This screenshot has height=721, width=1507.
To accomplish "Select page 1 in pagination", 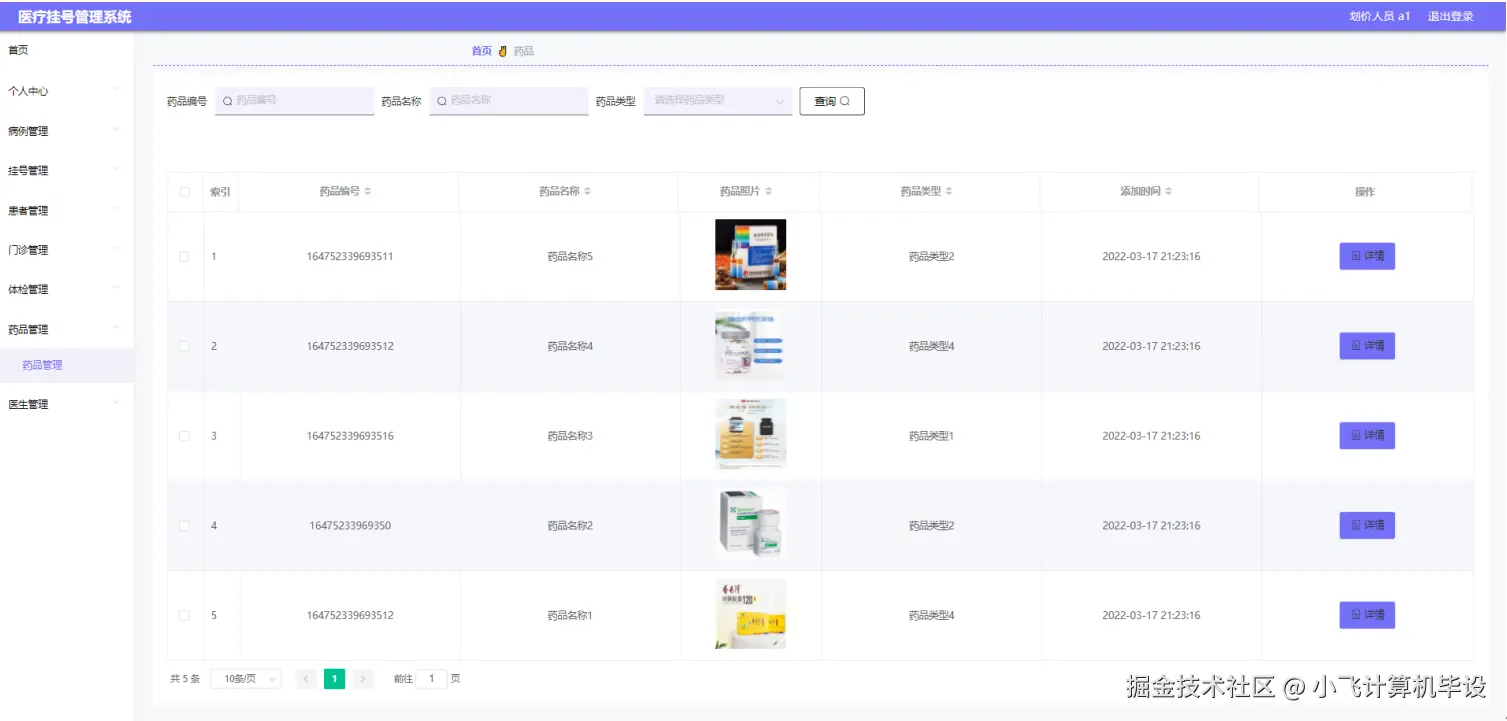I will click(335, 679).
